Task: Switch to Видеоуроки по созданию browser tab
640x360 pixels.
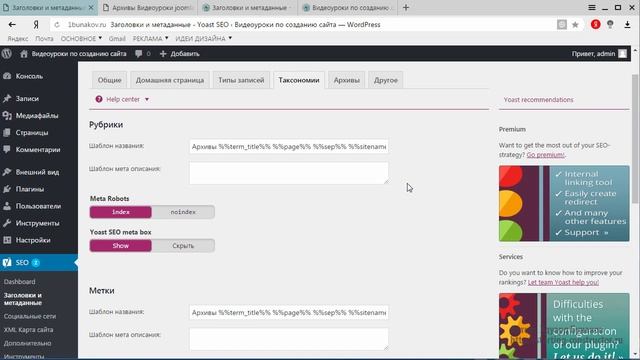Action: coord(347,7)
